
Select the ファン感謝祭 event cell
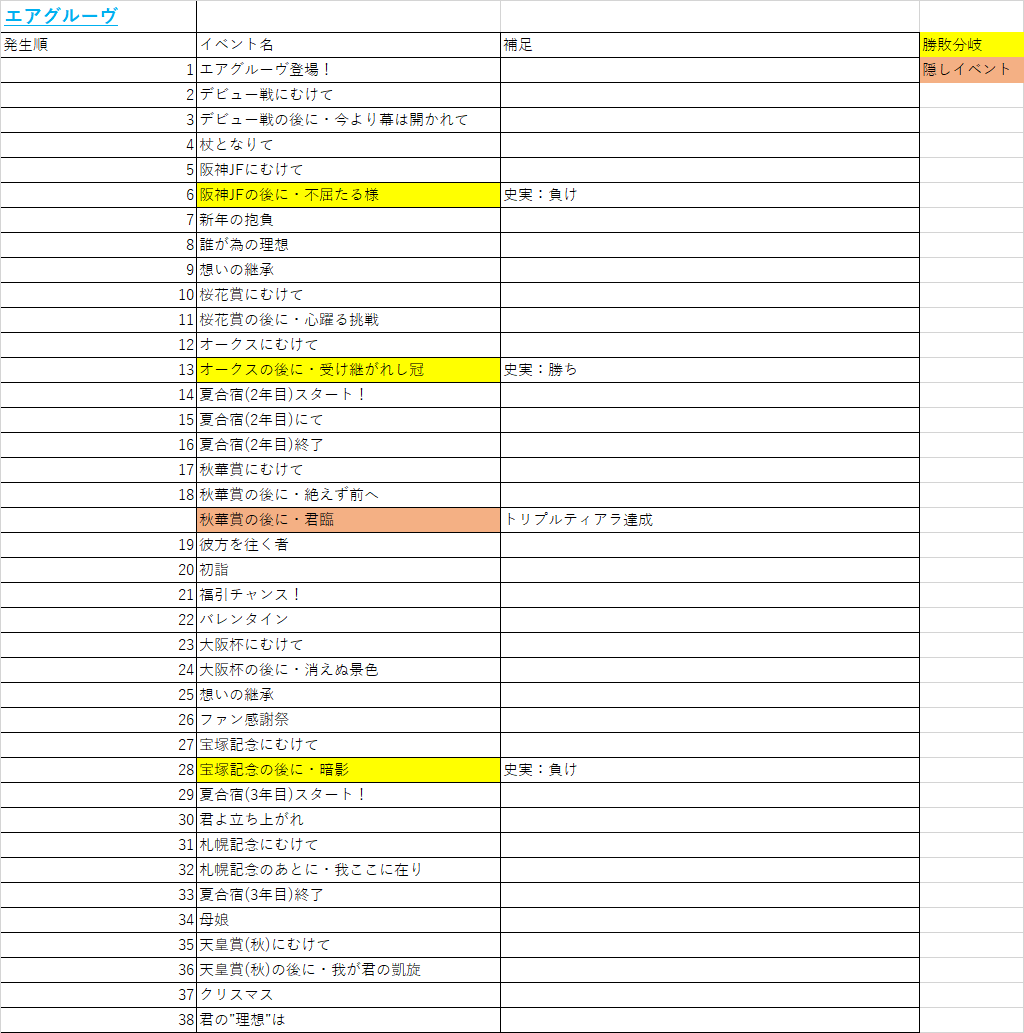point(348,720)
